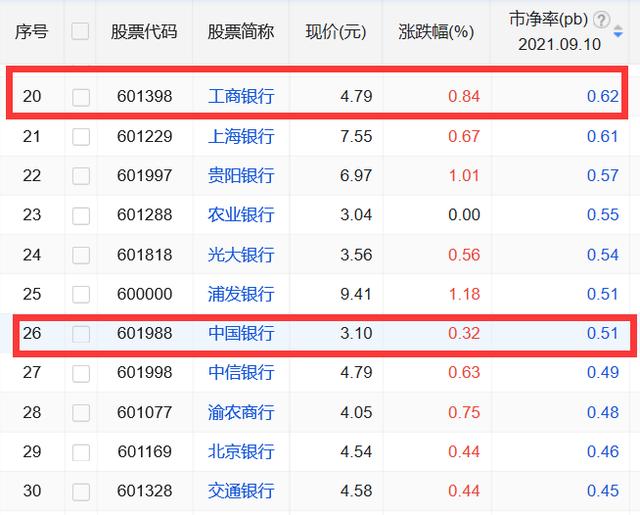This screenshot has width=640, height=515.
Task: Click the 2021.09.10 date in header
Action: pos(560,44)
